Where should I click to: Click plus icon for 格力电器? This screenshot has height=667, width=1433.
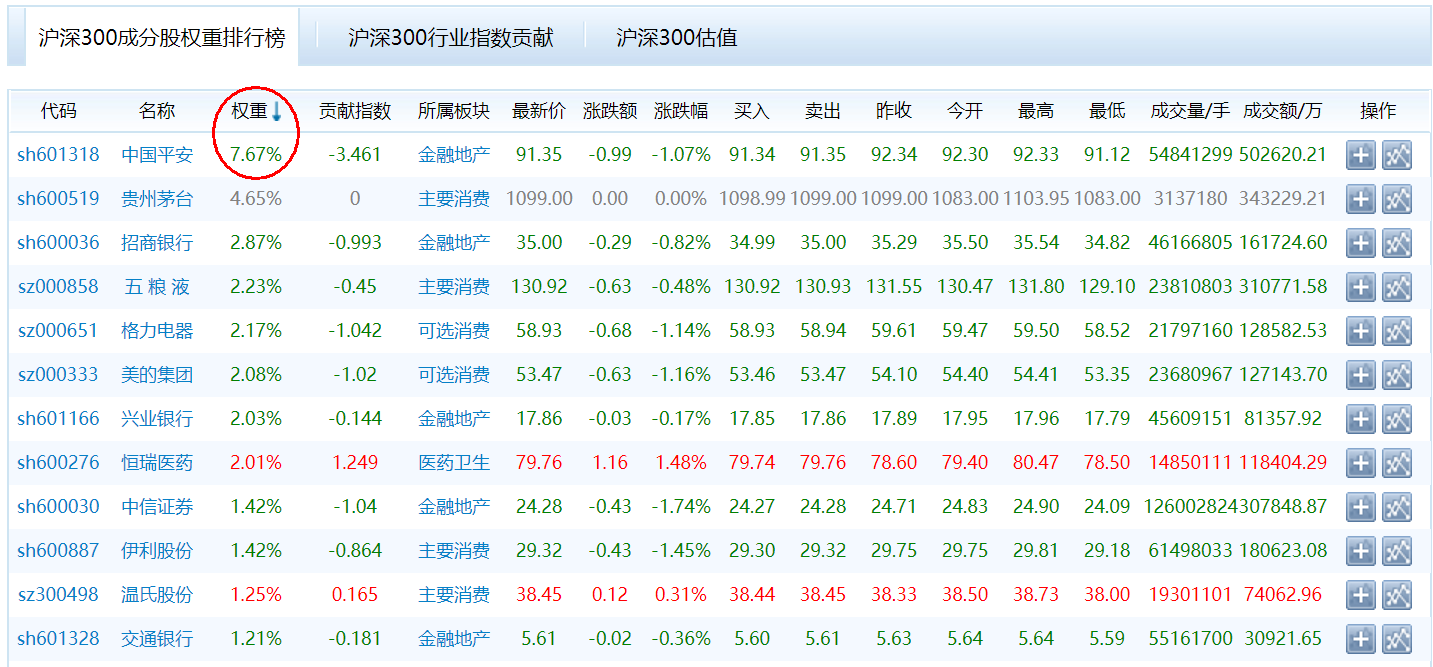1360,331
